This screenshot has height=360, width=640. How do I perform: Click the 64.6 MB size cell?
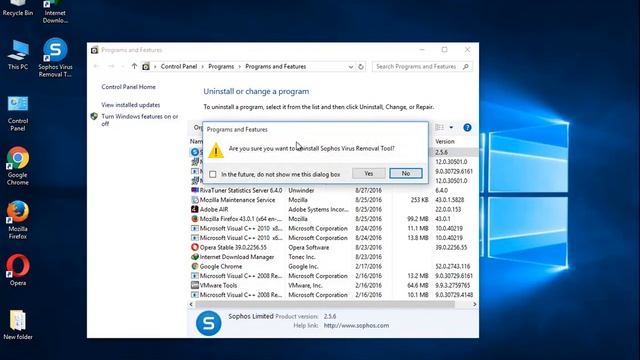(x=418, y=285)
